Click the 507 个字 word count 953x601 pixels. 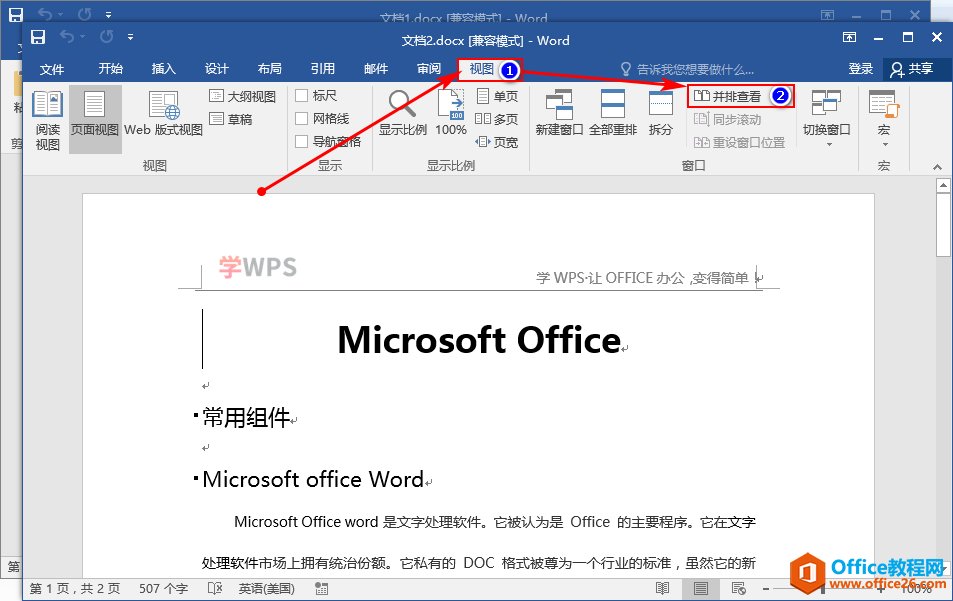click(x=163, y=588)
